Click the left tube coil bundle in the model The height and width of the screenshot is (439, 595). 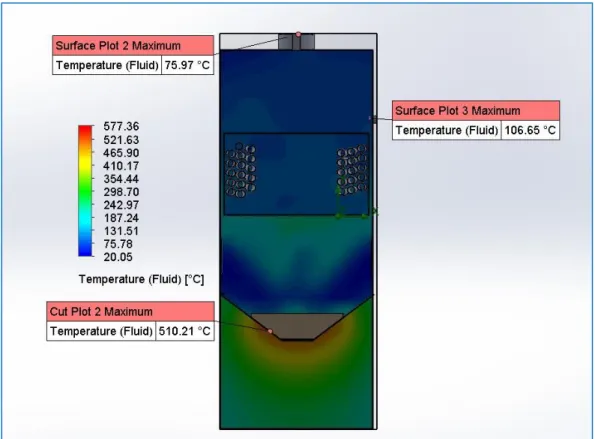[x=241, y=170]
